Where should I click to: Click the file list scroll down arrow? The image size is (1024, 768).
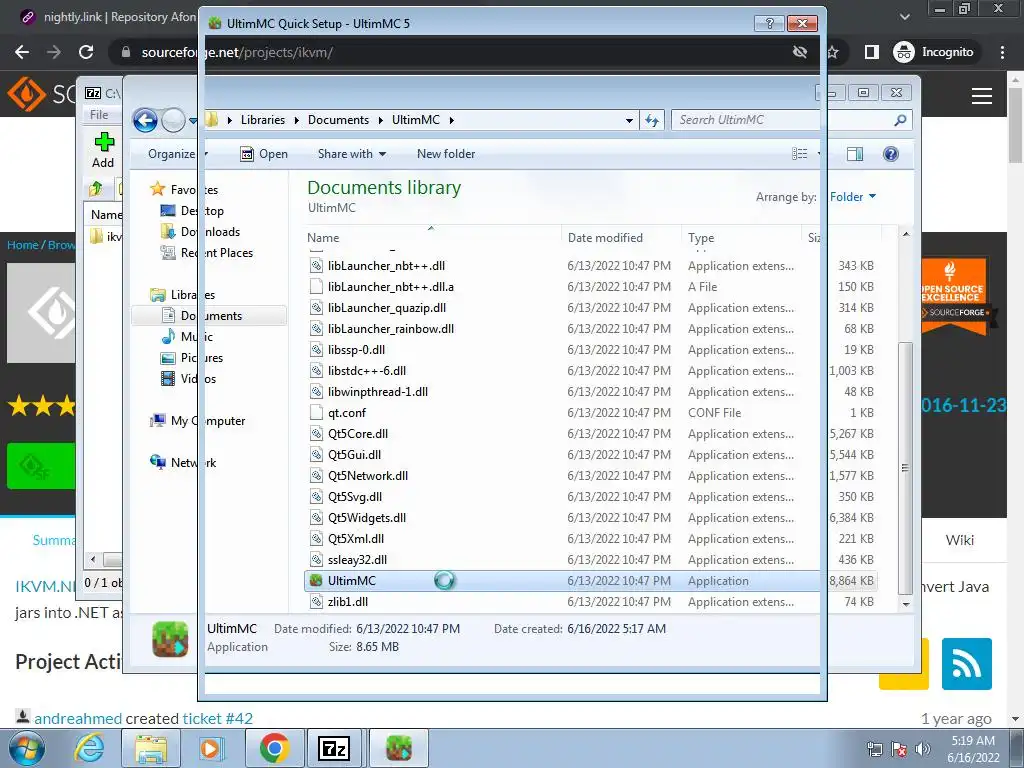(905, 604)
